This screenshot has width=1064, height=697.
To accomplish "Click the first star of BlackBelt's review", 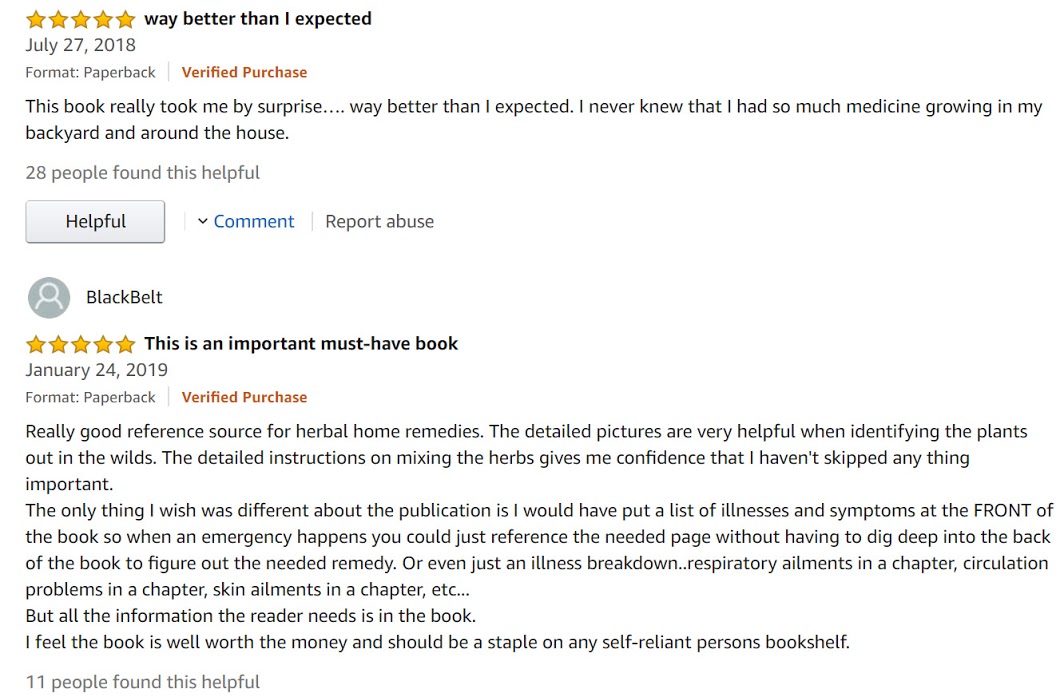I will [36, 344].
